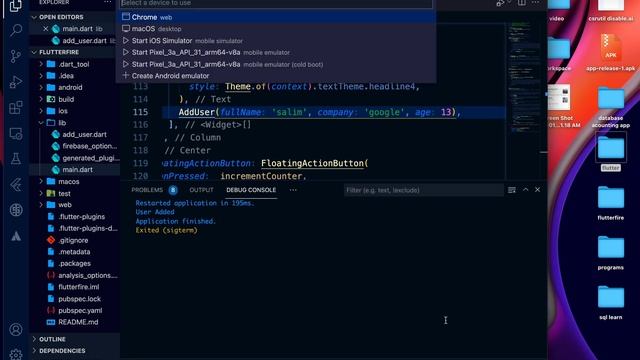Focus the Select a device input
Image resolution: width=640 pixels, height=360 pixels.
(x=276, y=3)
